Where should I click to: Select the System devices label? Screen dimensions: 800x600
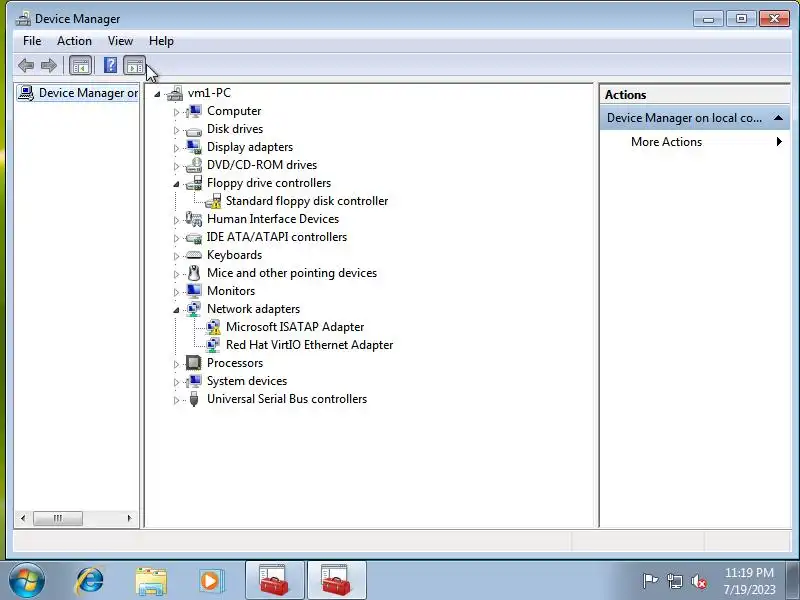pyautogui.click(x=247, y=381)
